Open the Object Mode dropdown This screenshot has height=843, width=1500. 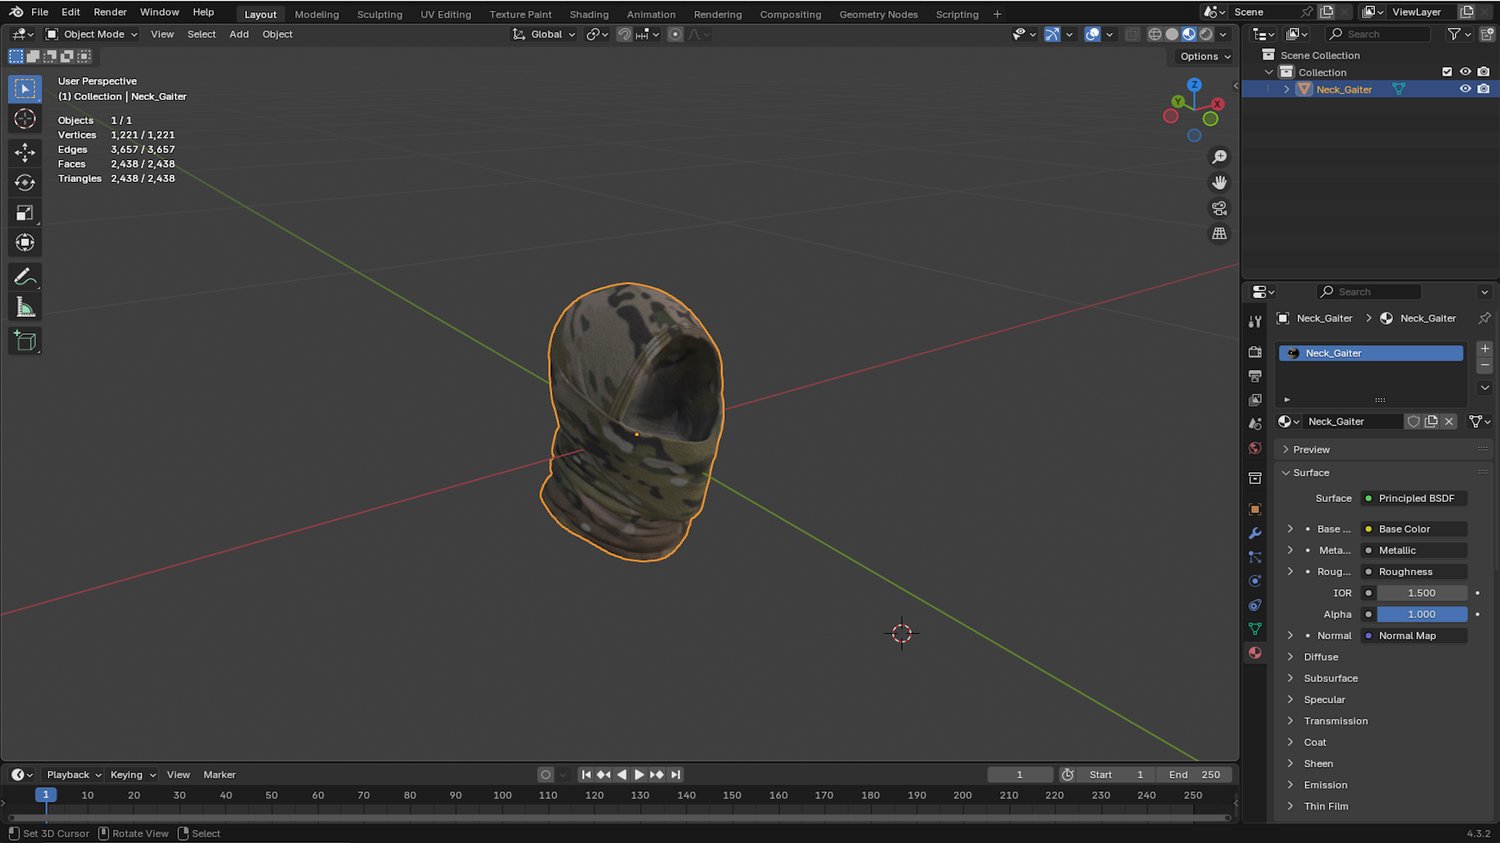pos(92,34)
